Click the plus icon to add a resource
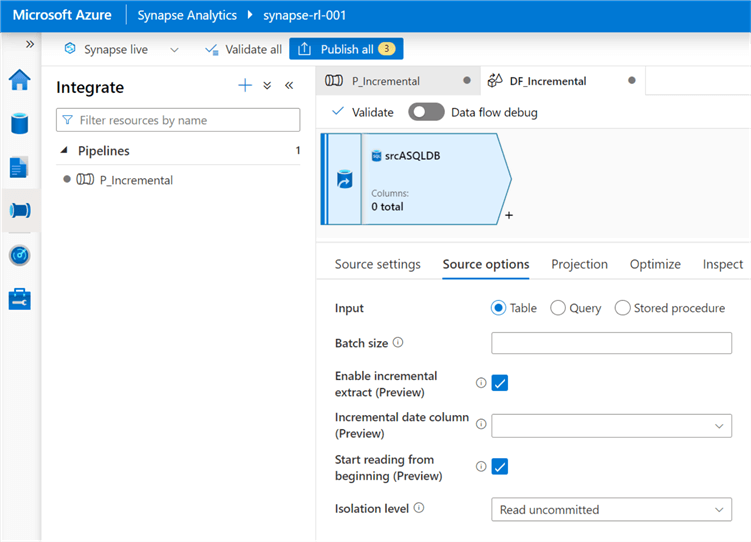This screenshot has height=542, width=751. coord(245,86)
